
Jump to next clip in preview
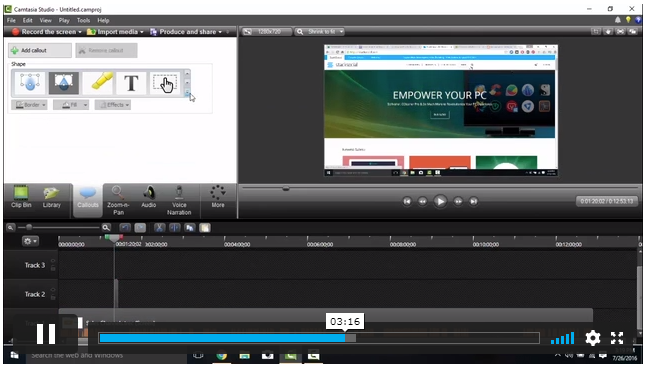pyautogui.click(x=473, y=201)
